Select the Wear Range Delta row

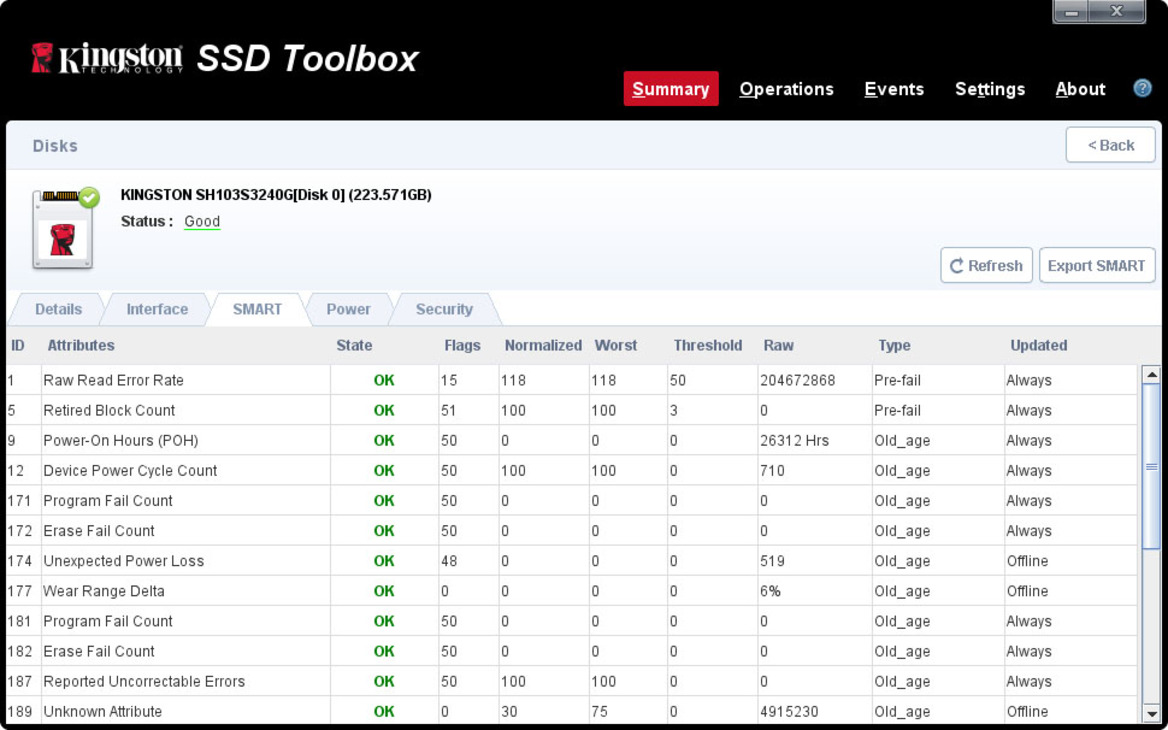(572, 591)
